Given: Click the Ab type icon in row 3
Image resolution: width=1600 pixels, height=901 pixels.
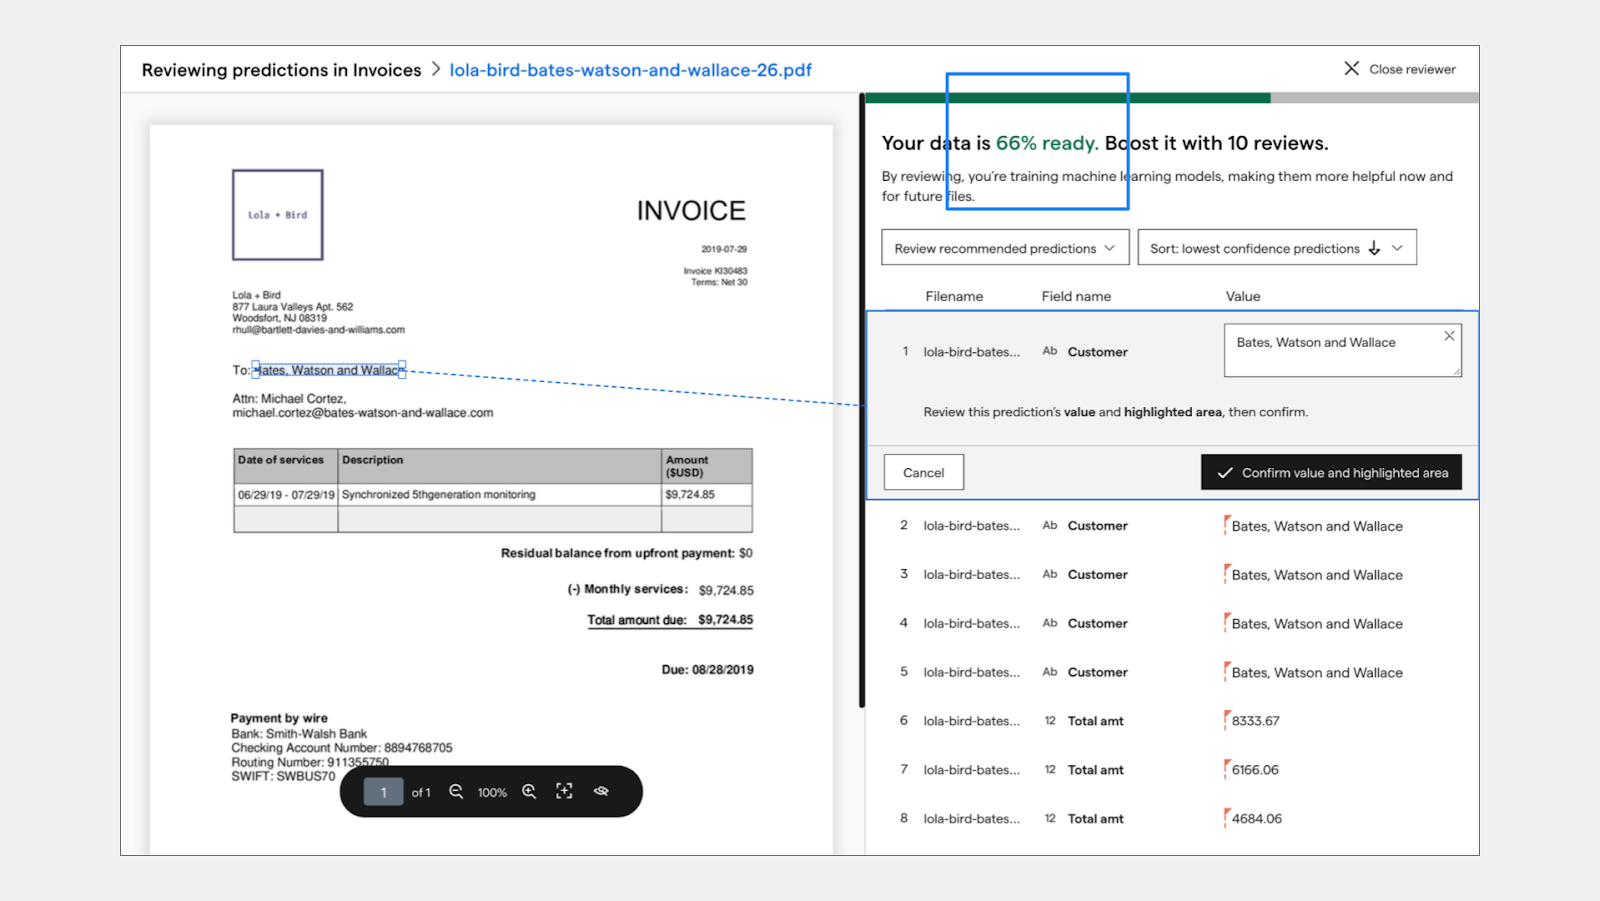Looking at the screenshot, I should point(1050,574).
